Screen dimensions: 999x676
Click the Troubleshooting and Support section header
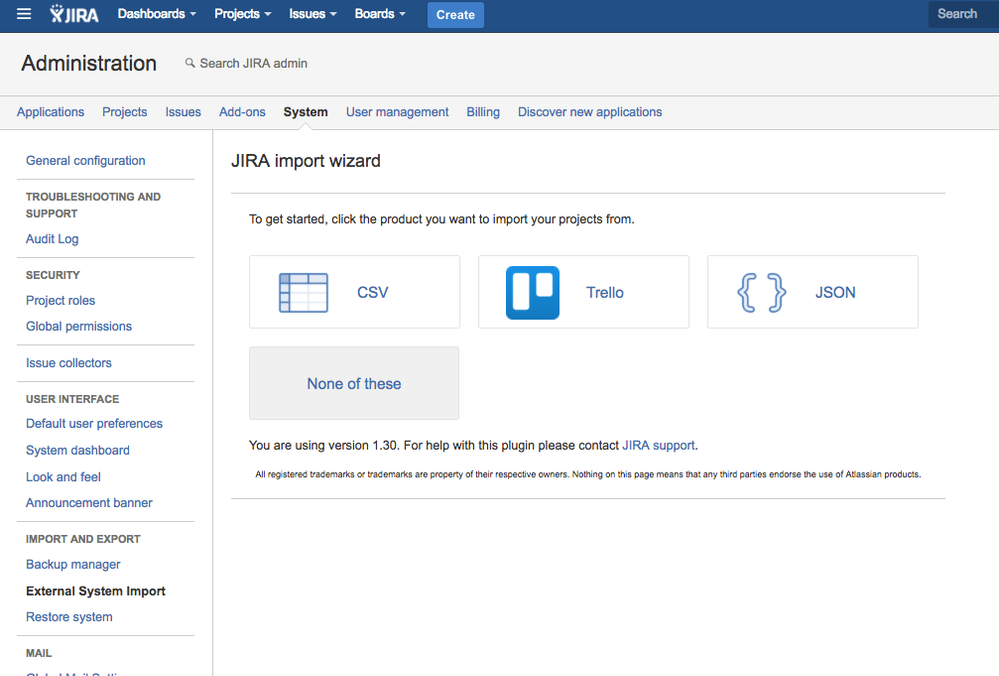click(x=93, y=205)
